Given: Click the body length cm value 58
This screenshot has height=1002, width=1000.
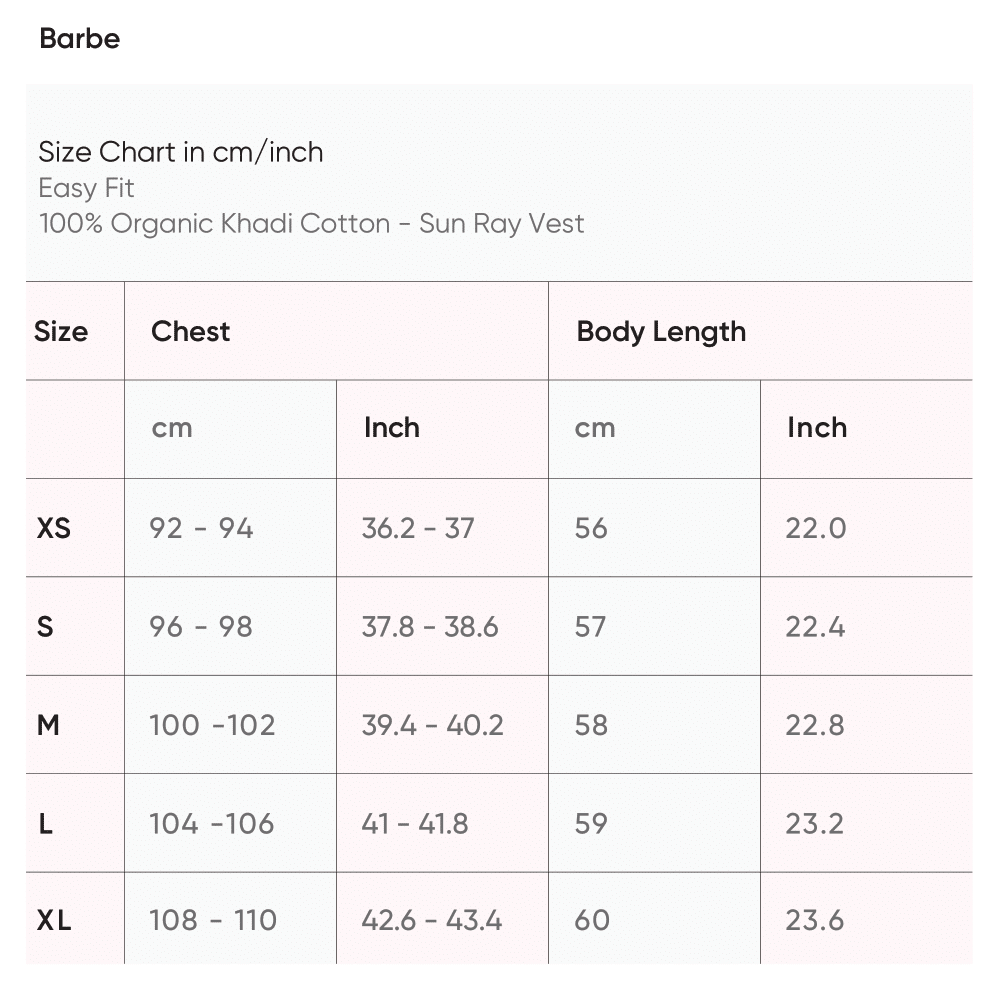Looking at the screenshot, I should pos(591,725).
